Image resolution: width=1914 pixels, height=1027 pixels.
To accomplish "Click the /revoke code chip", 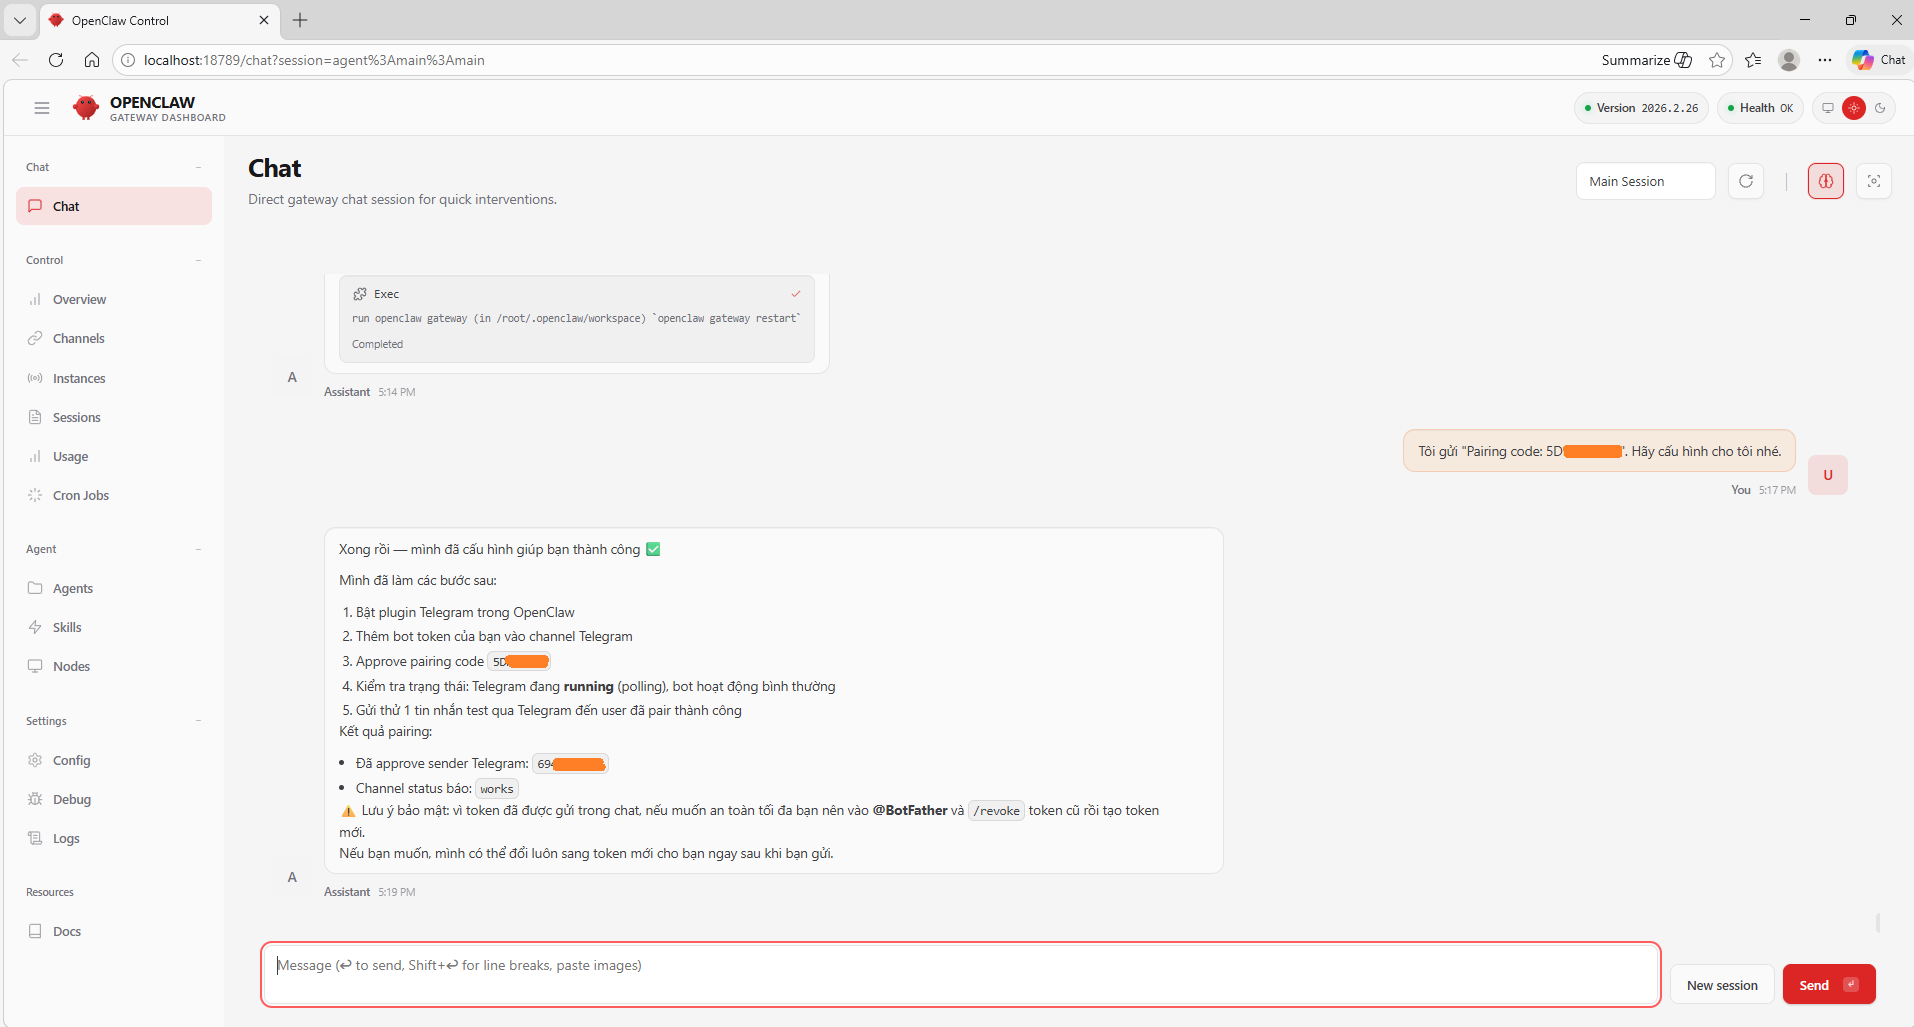I will pos(996,811).
